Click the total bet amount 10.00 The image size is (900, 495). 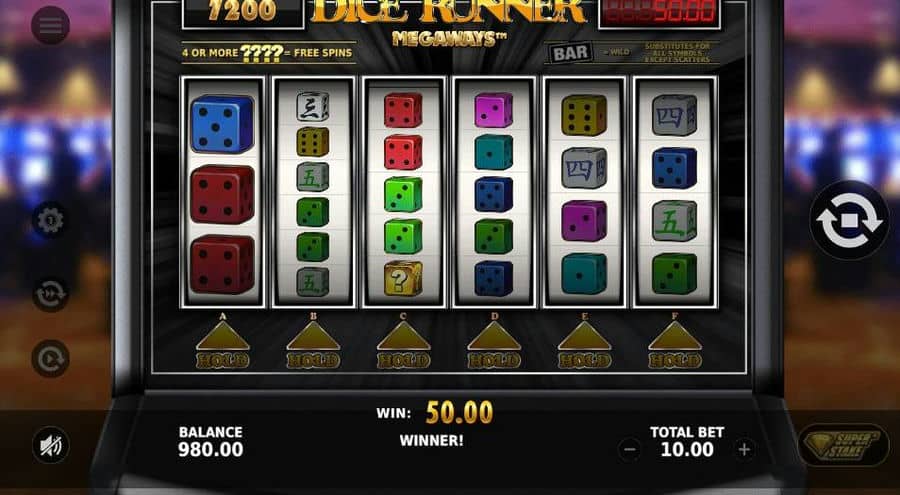[x=687, y=449]
